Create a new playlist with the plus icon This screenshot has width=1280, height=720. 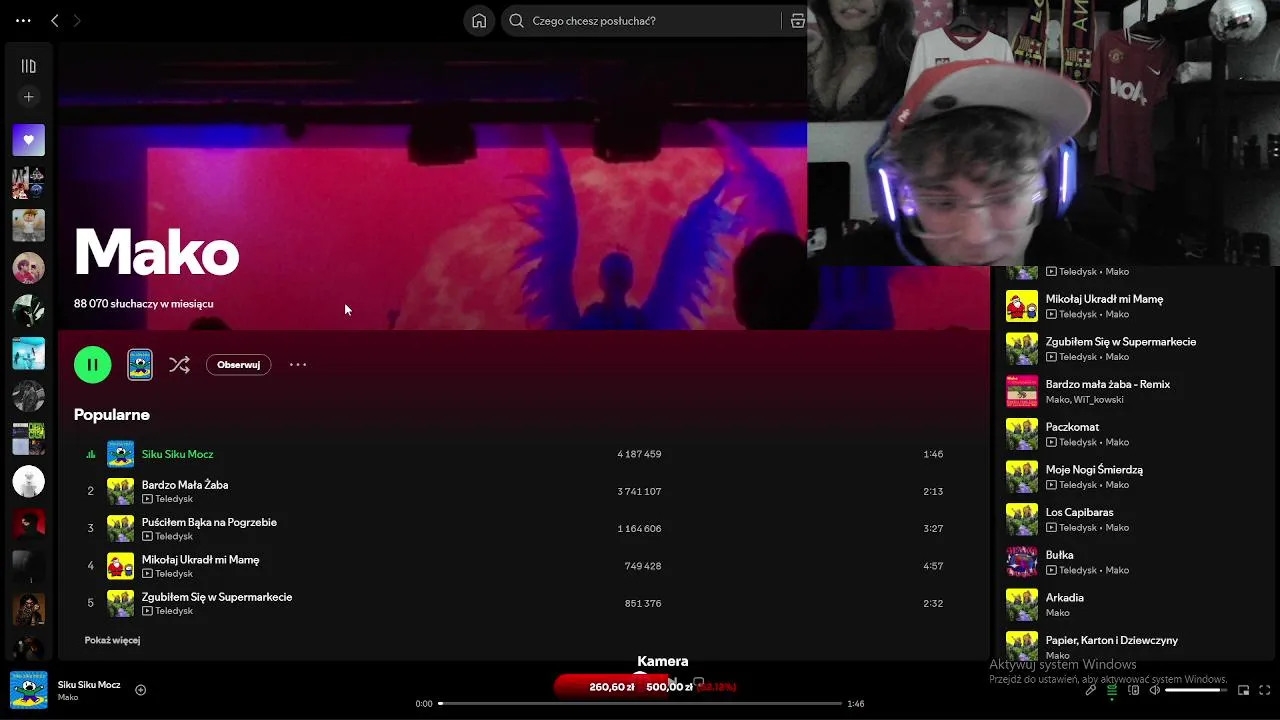(x=28, y=97)
